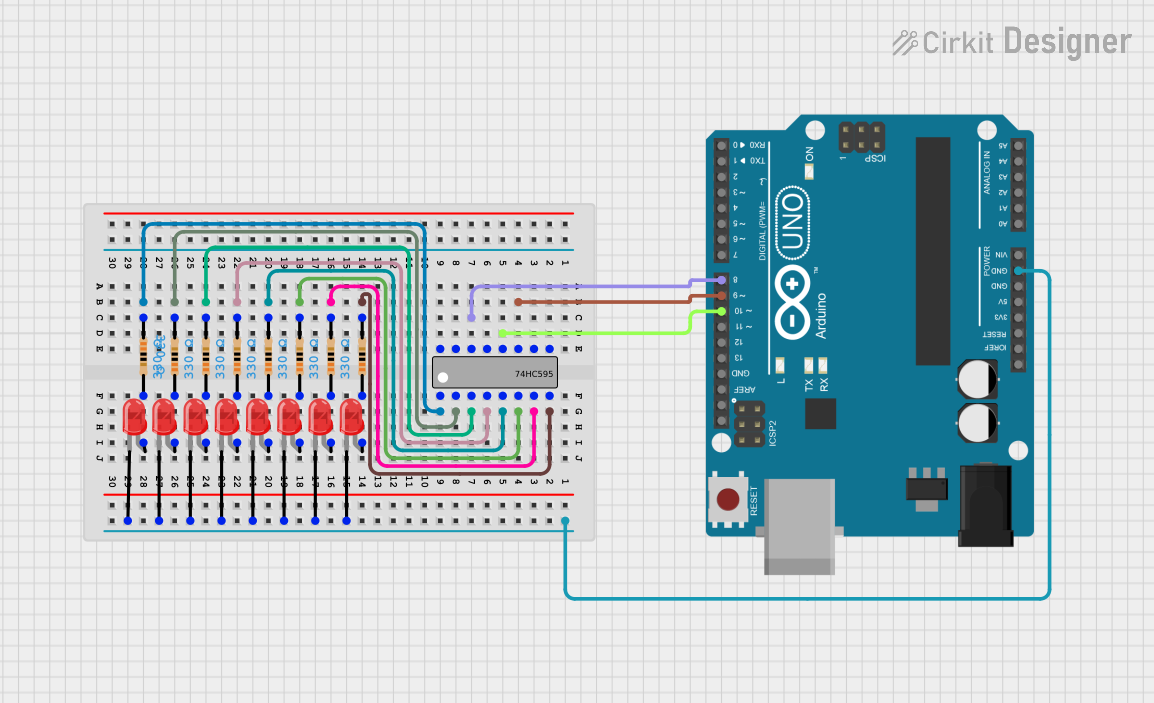Image resolution: width=1154 pixels, height=703 pixels.
Task: Click the TX indicator LED
Action: [x=809, y=365]
